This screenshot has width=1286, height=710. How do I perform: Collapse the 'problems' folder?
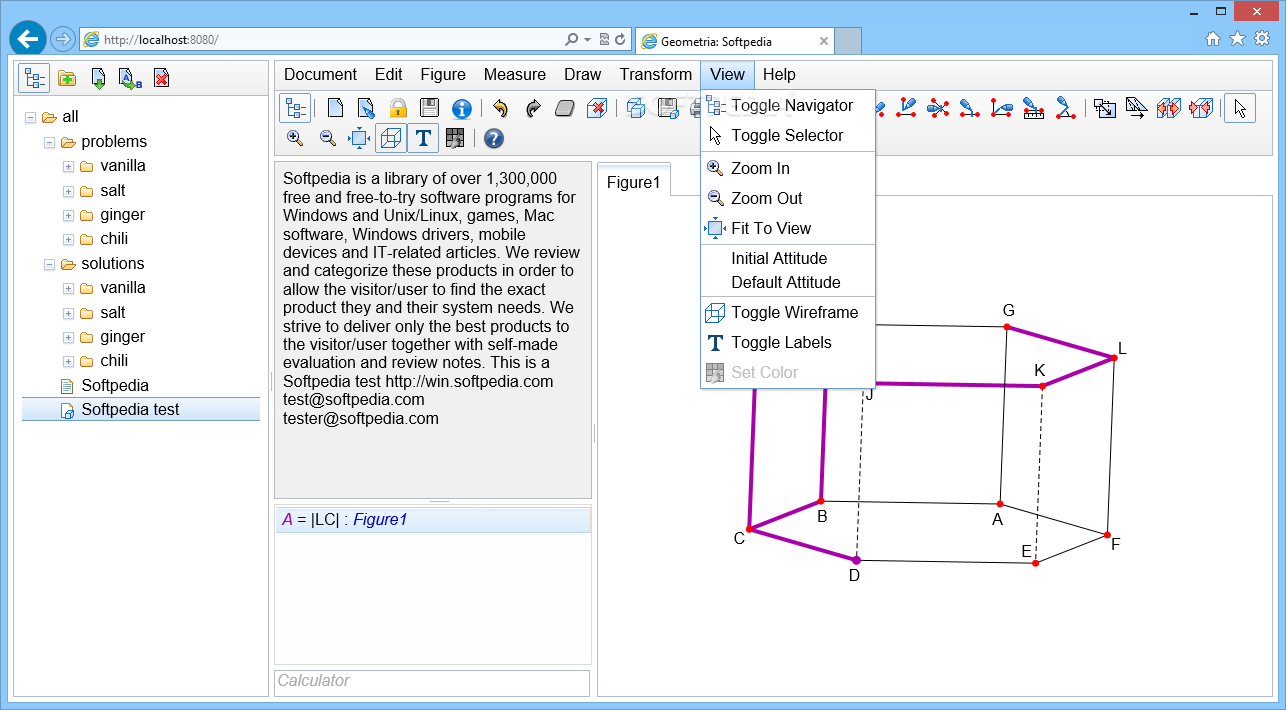[x=49, y=142]
